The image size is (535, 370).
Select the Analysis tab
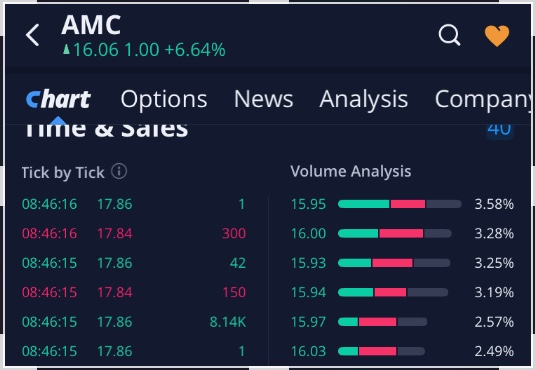[364, 100]
